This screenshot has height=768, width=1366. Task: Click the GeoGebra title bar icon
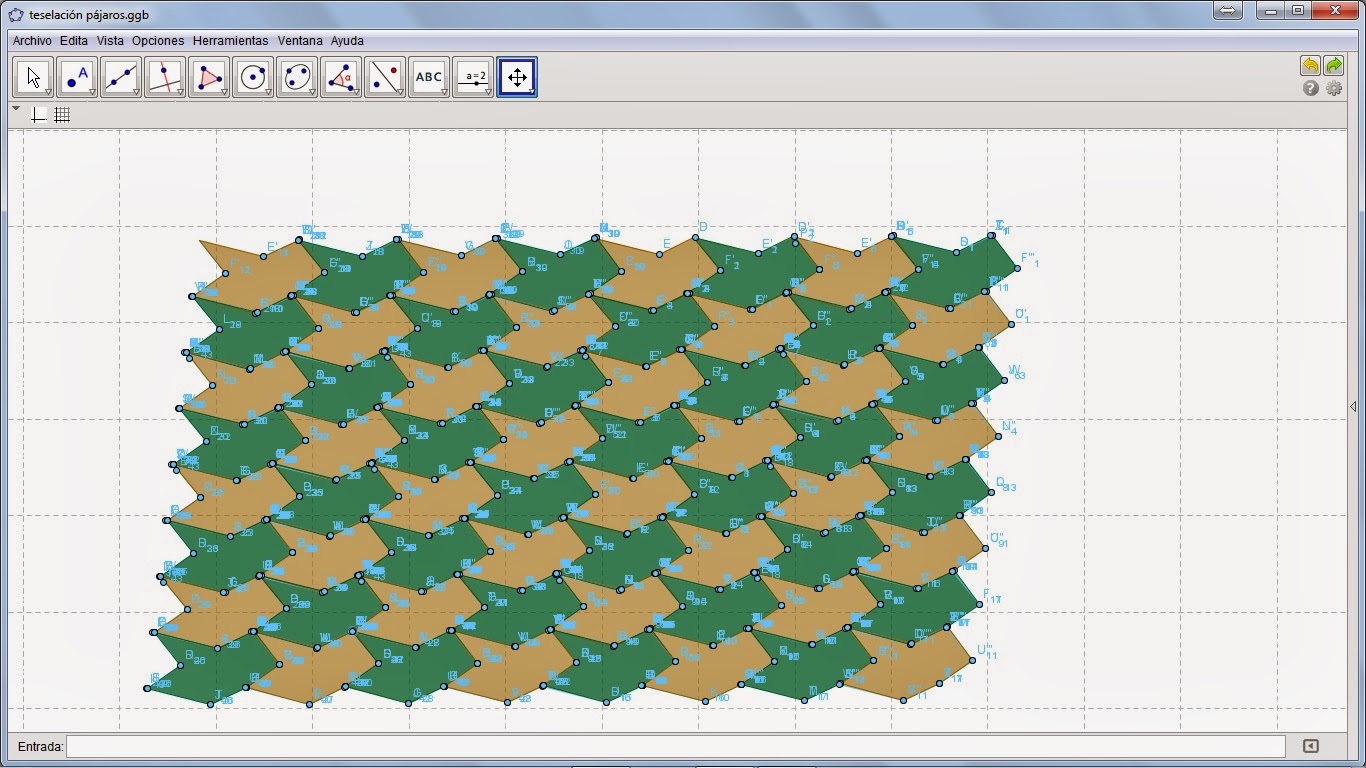pos(16,15)
